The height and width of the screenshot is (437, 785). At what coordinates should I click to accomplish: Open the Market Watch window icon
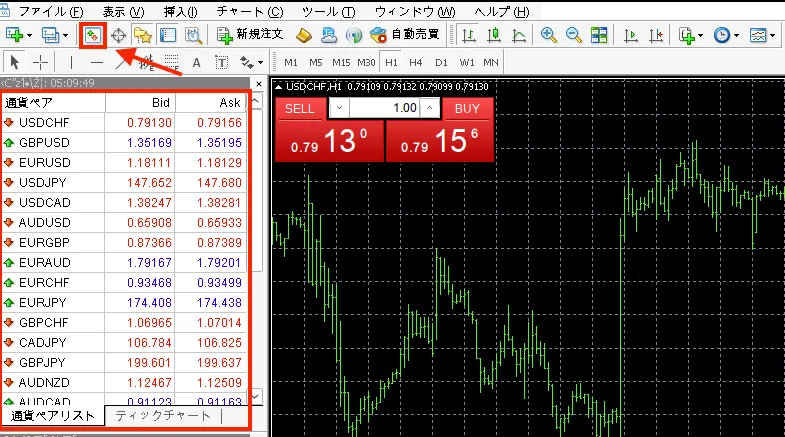[93, 35]
